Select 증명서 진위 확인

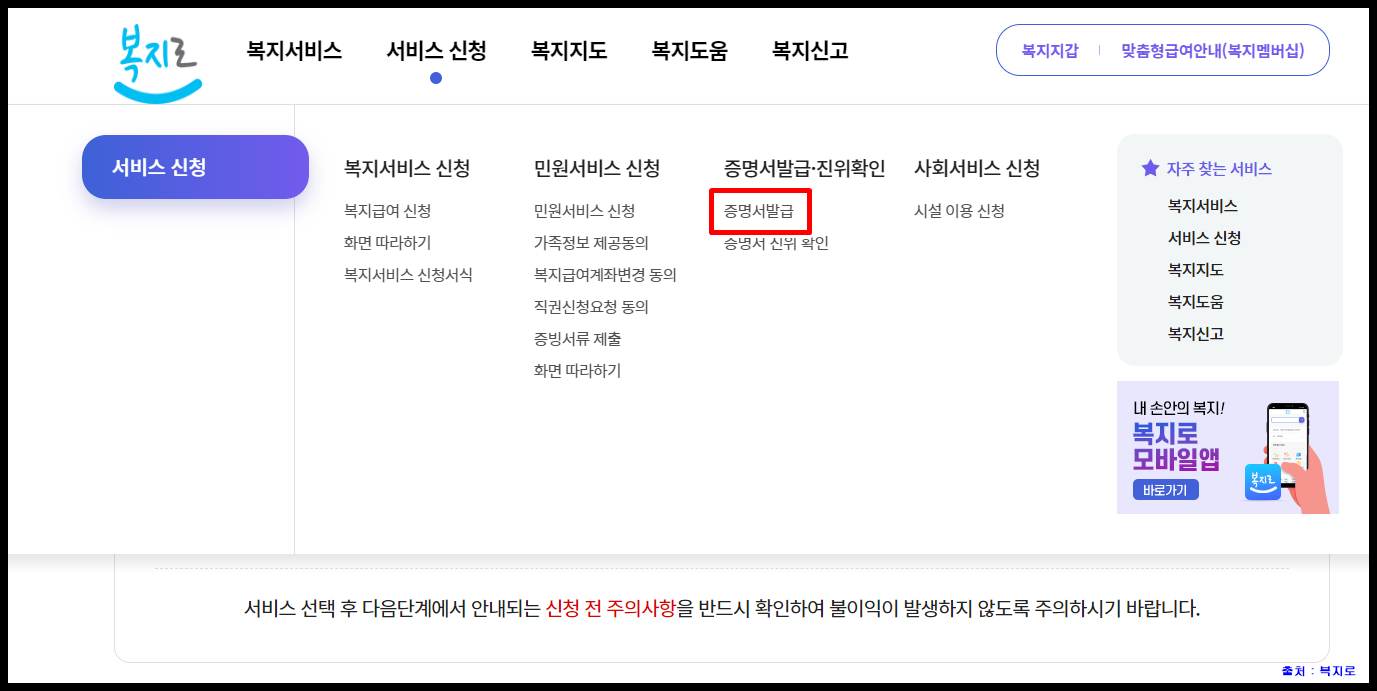point(775,243)
